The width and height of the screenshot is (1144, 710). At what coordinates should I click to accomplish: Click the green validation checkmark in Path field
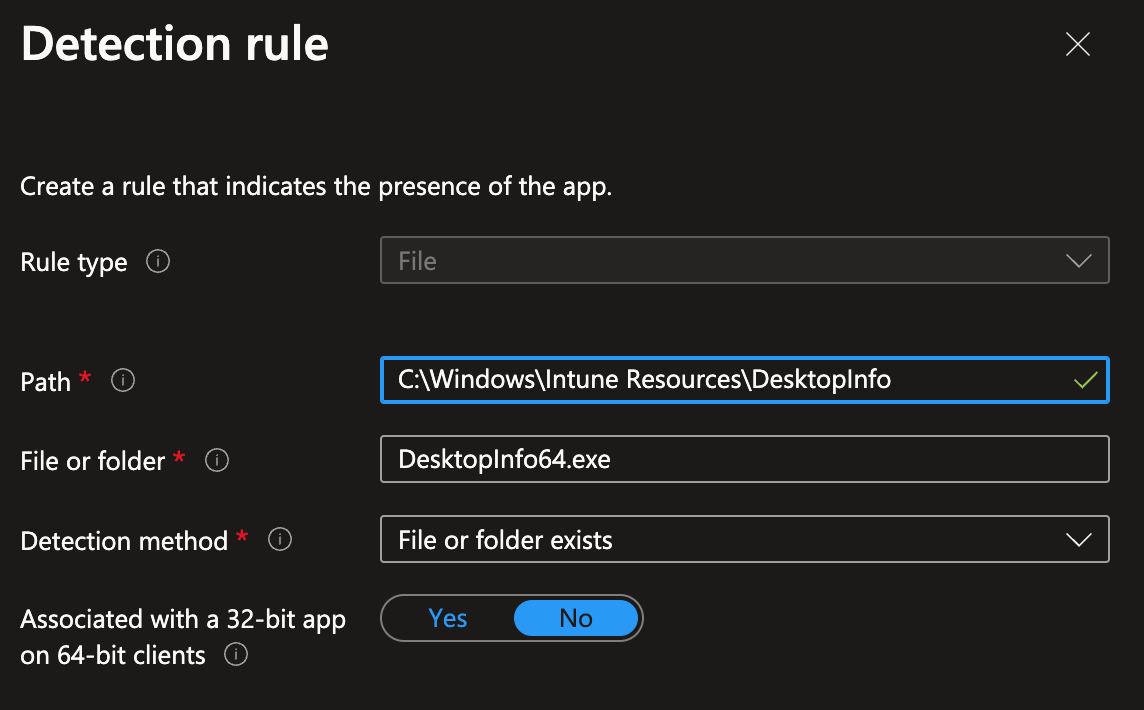1087,380
